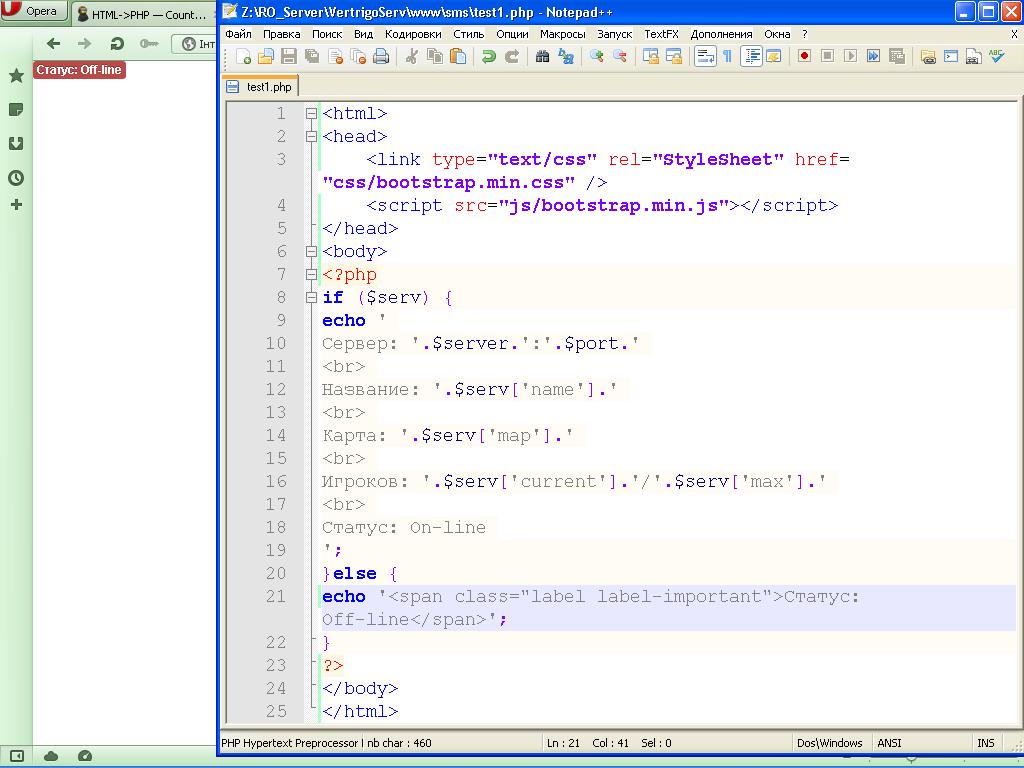Open file using the folder toolbar icon
Screen dimensions: 1024x768
click(266, 57)
